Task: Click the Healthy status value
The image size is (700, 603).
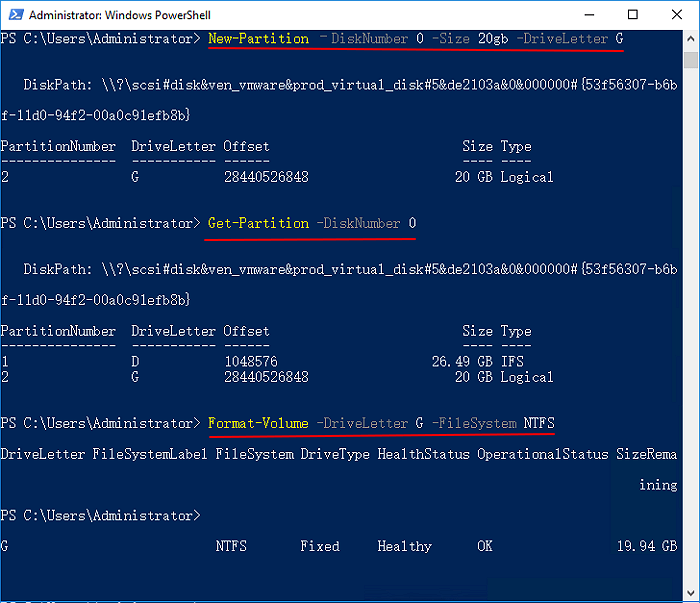Action: coord(404,546)
